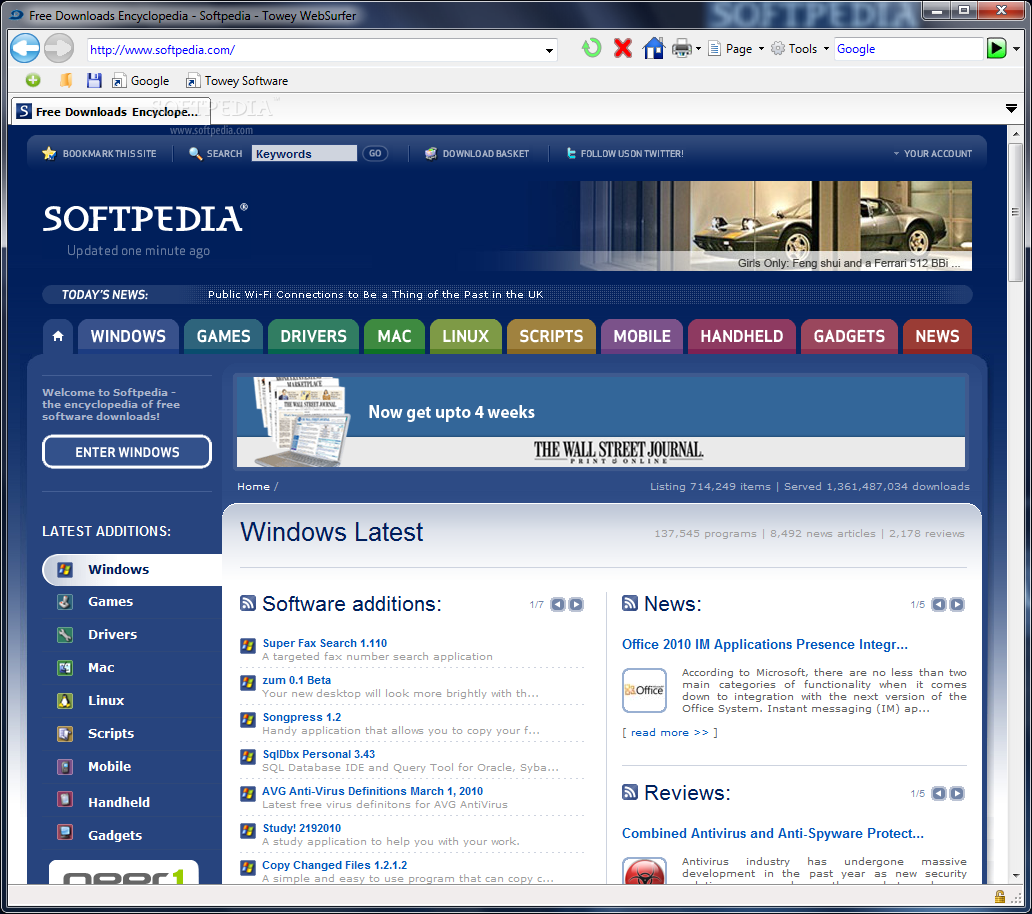This screenshot has width=1032, height=914.
Task: Stop loading with the red X icon
Action: (623, 48)
